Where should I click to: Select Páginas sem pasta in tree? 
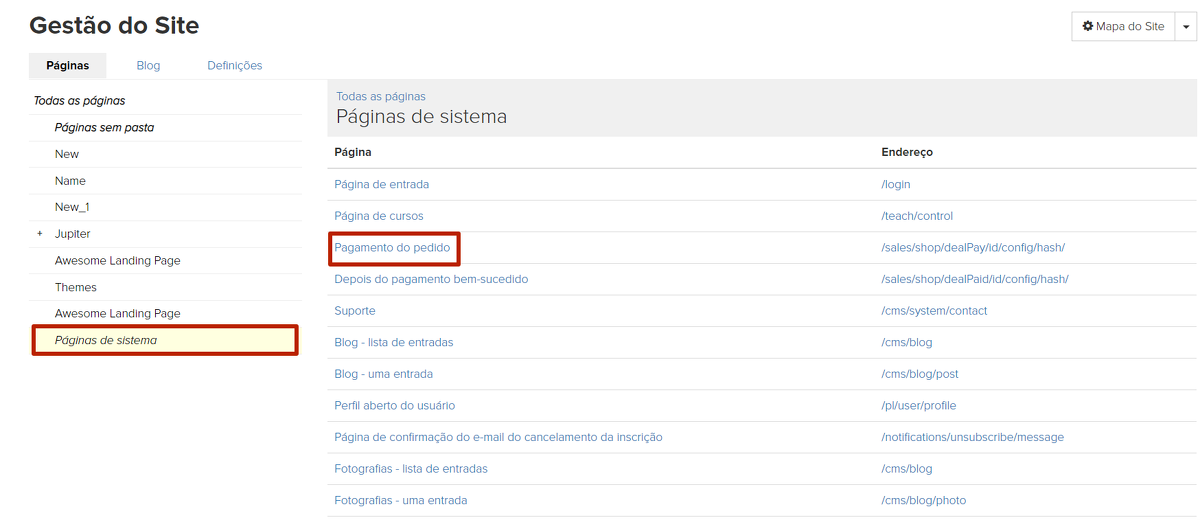tap(104, 128)
